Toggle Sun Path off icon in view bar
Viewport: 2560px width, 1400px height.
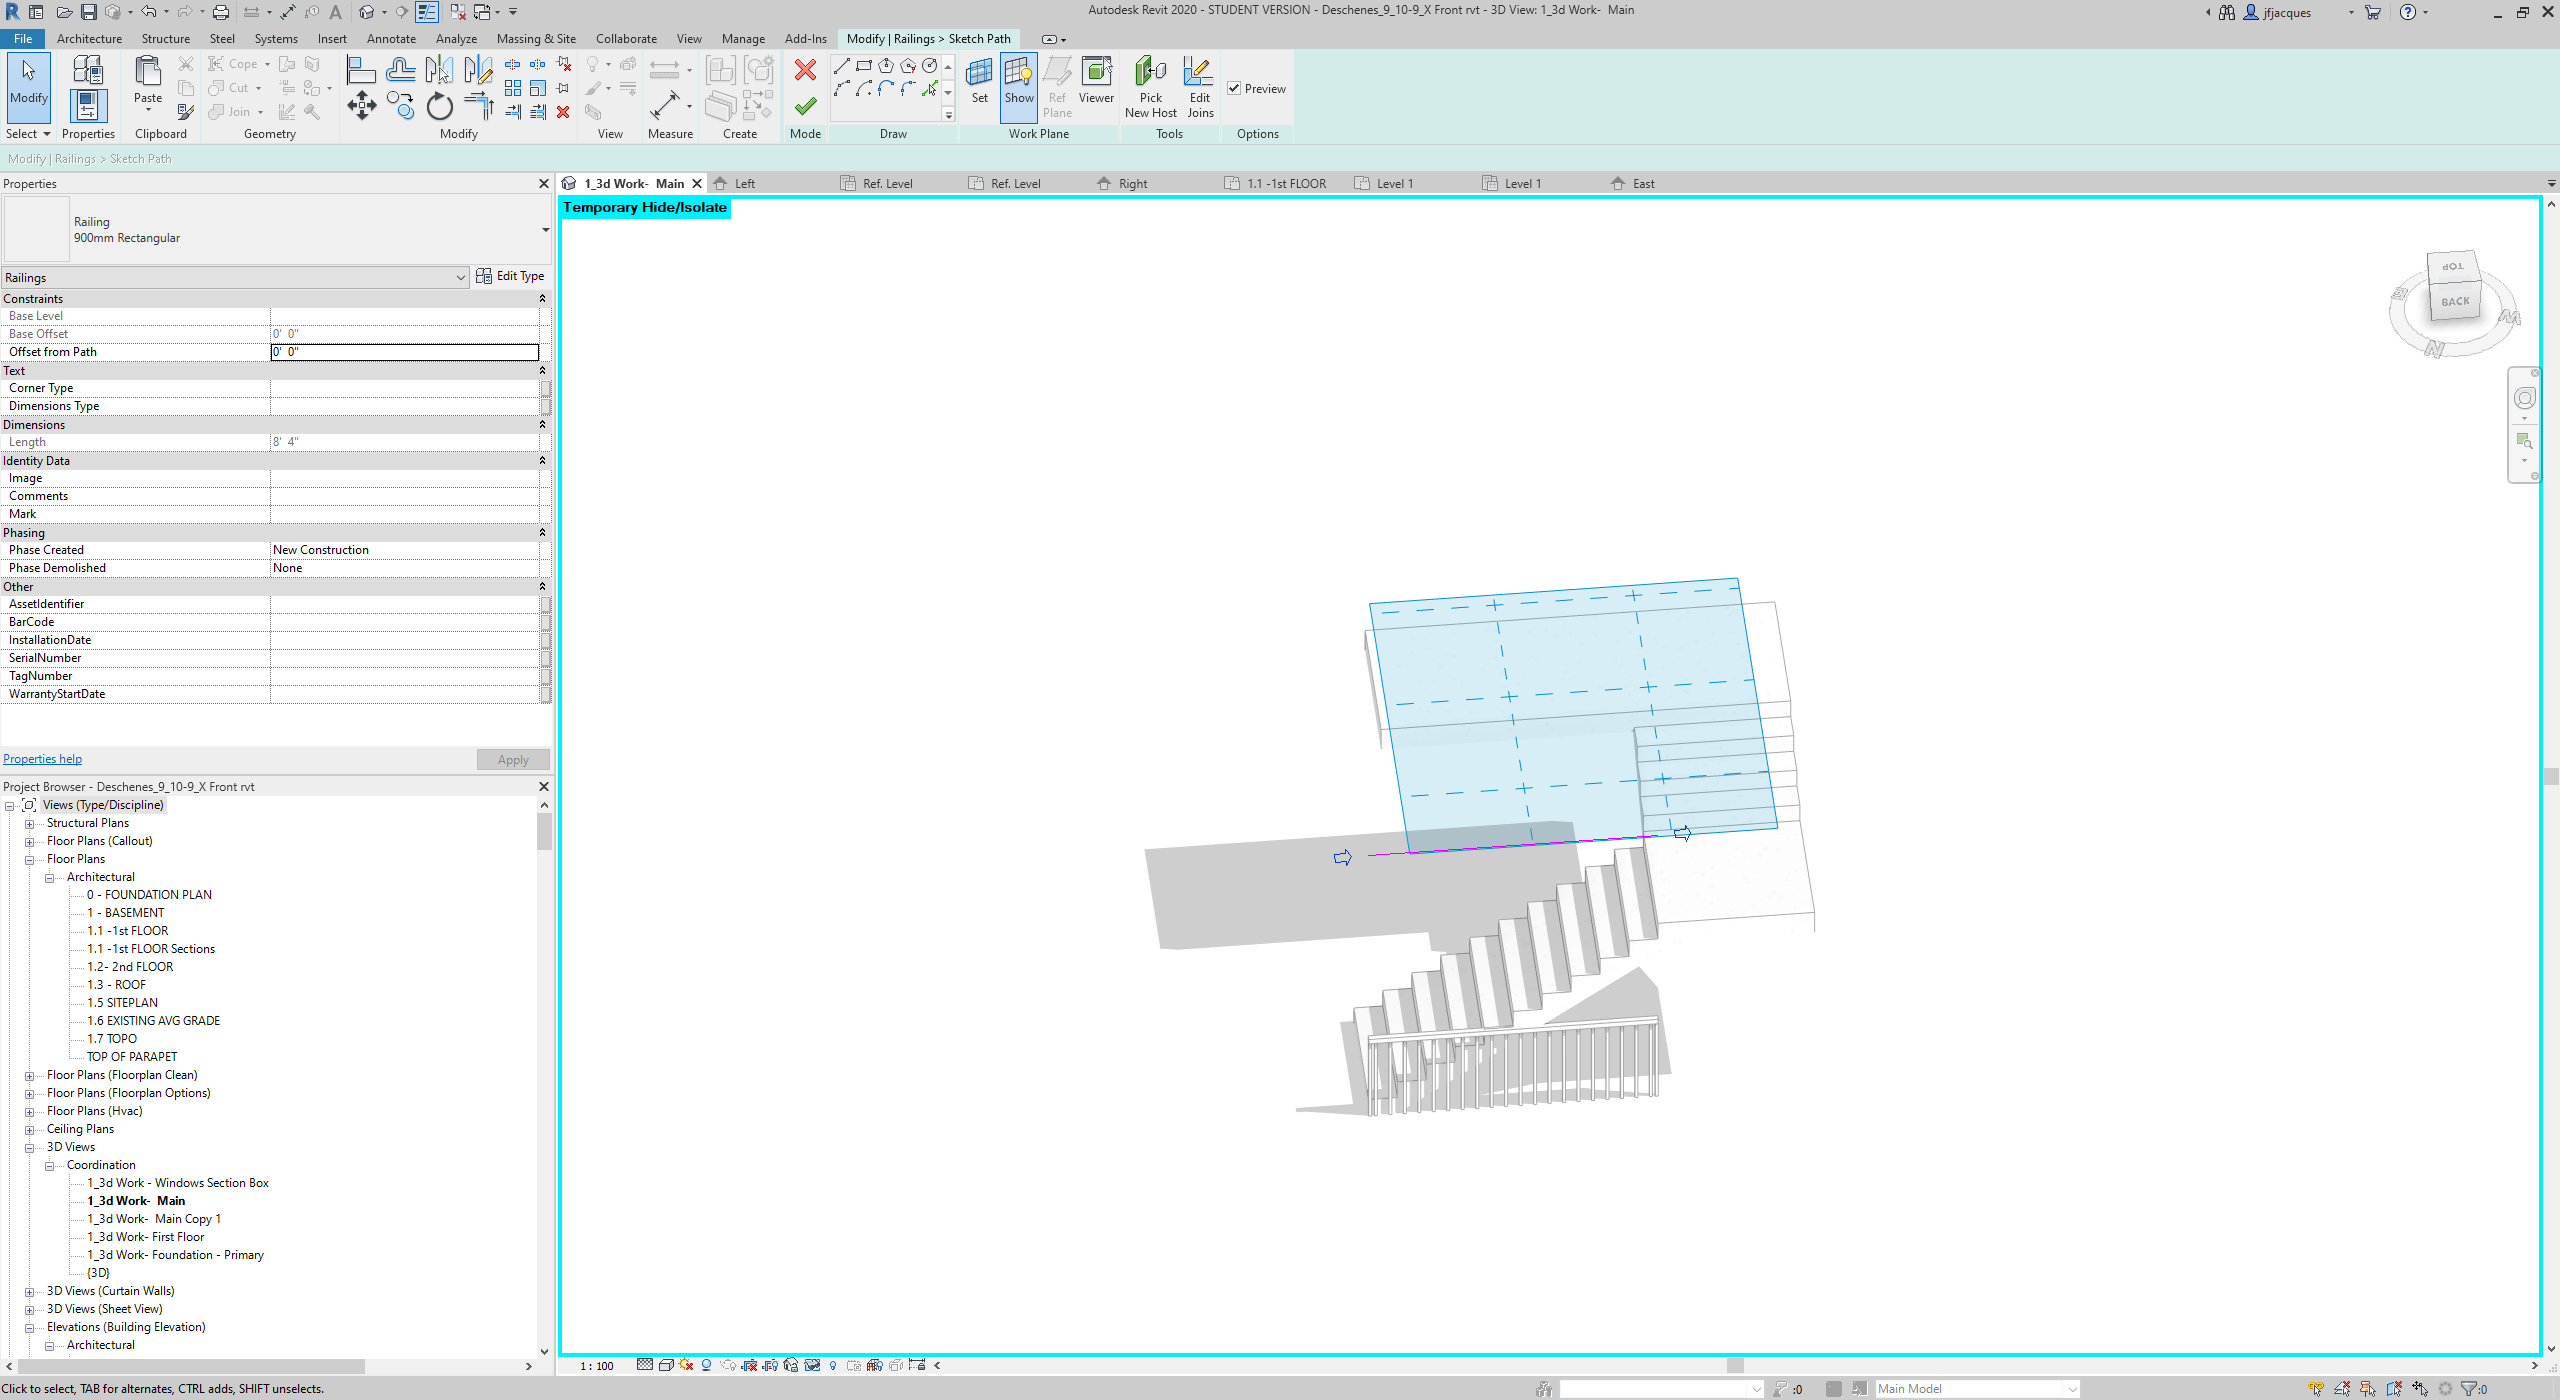tap(686, 1365)
